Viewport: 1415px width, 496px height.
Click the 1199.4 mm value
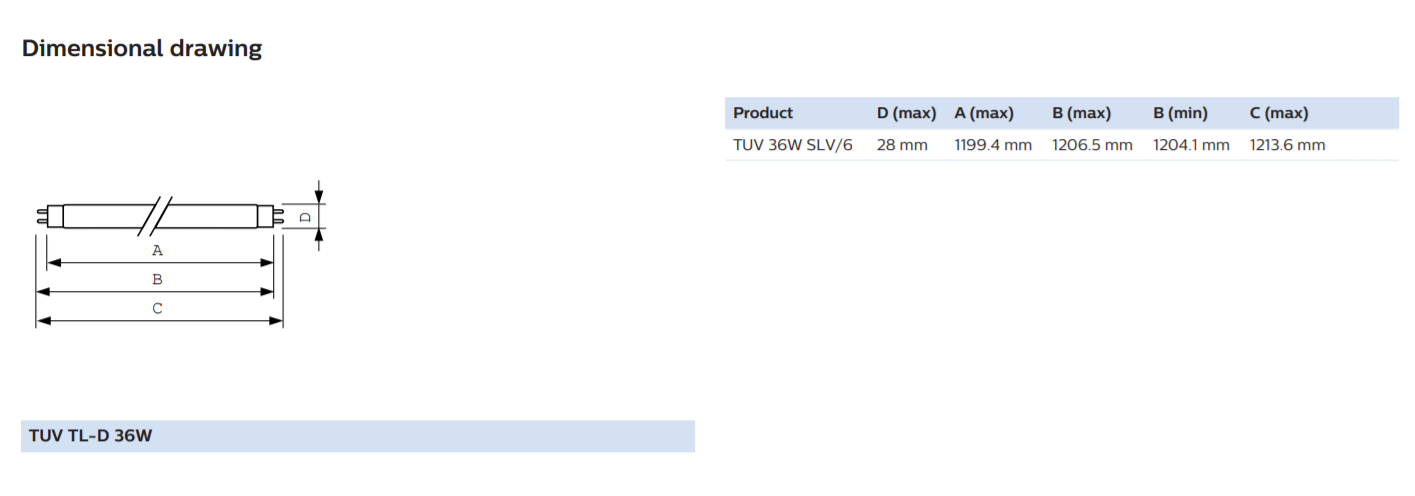(x=993, y=145)
